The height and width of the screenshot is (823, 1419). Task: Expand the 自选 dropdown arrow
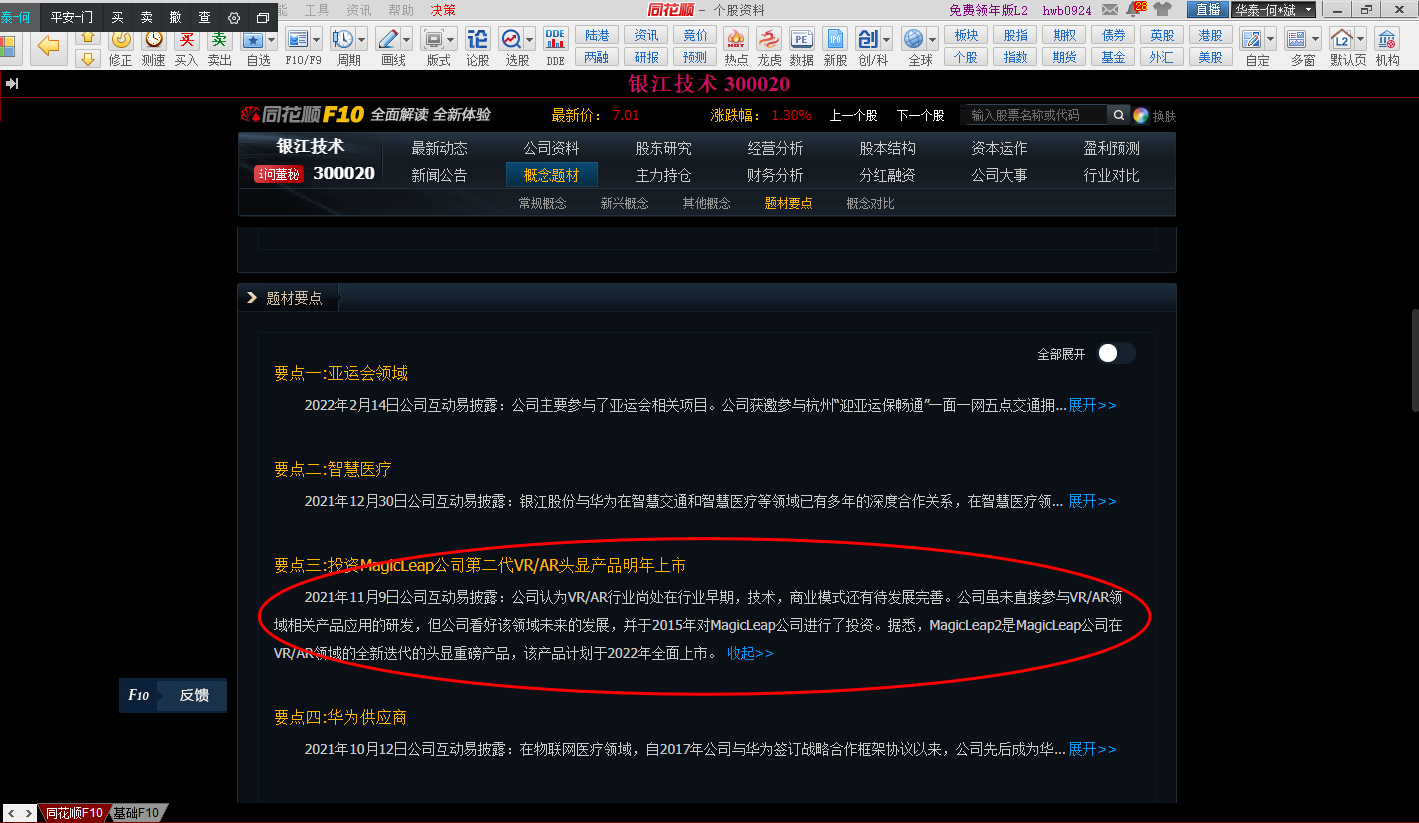(271, 41)
